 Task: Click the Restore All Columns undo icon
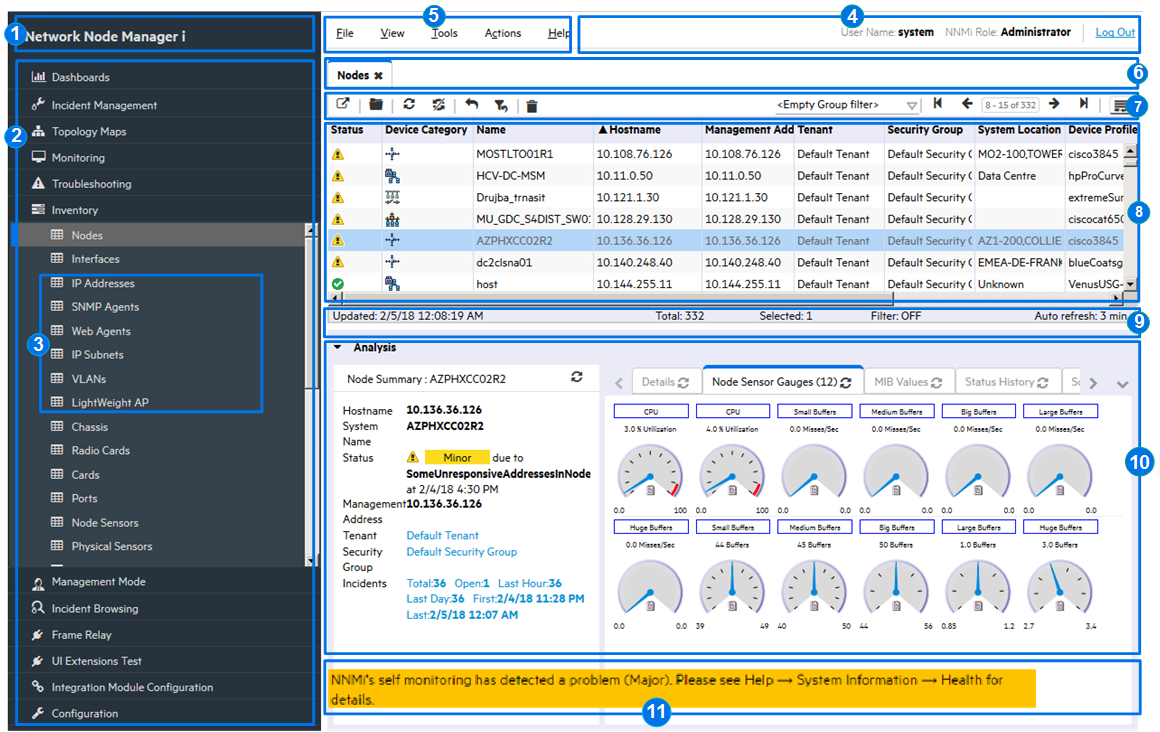click(x=470, y=104)
